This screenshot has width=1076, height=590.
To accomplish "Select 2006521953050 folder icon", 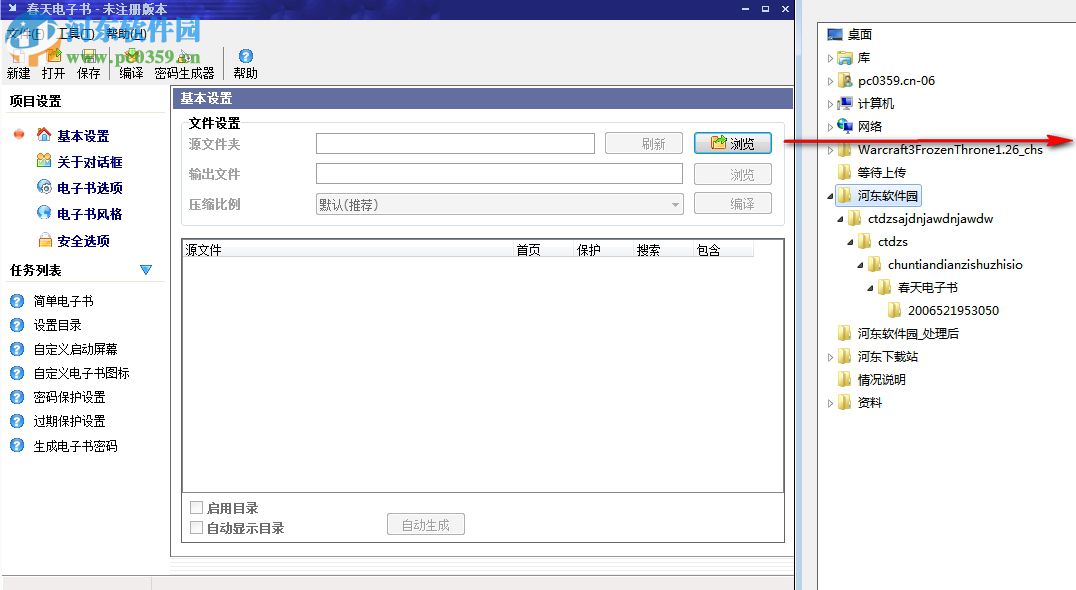I will [895, 310].
